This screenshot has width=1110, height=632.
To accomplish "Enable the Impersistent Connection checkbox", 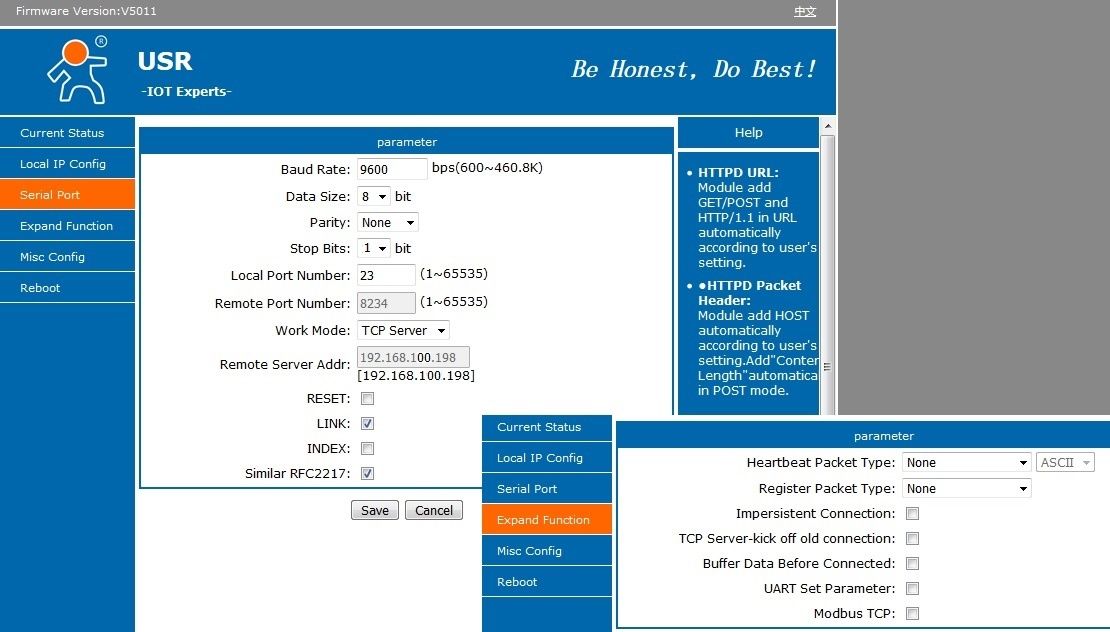I will click(x=912, y=514).
